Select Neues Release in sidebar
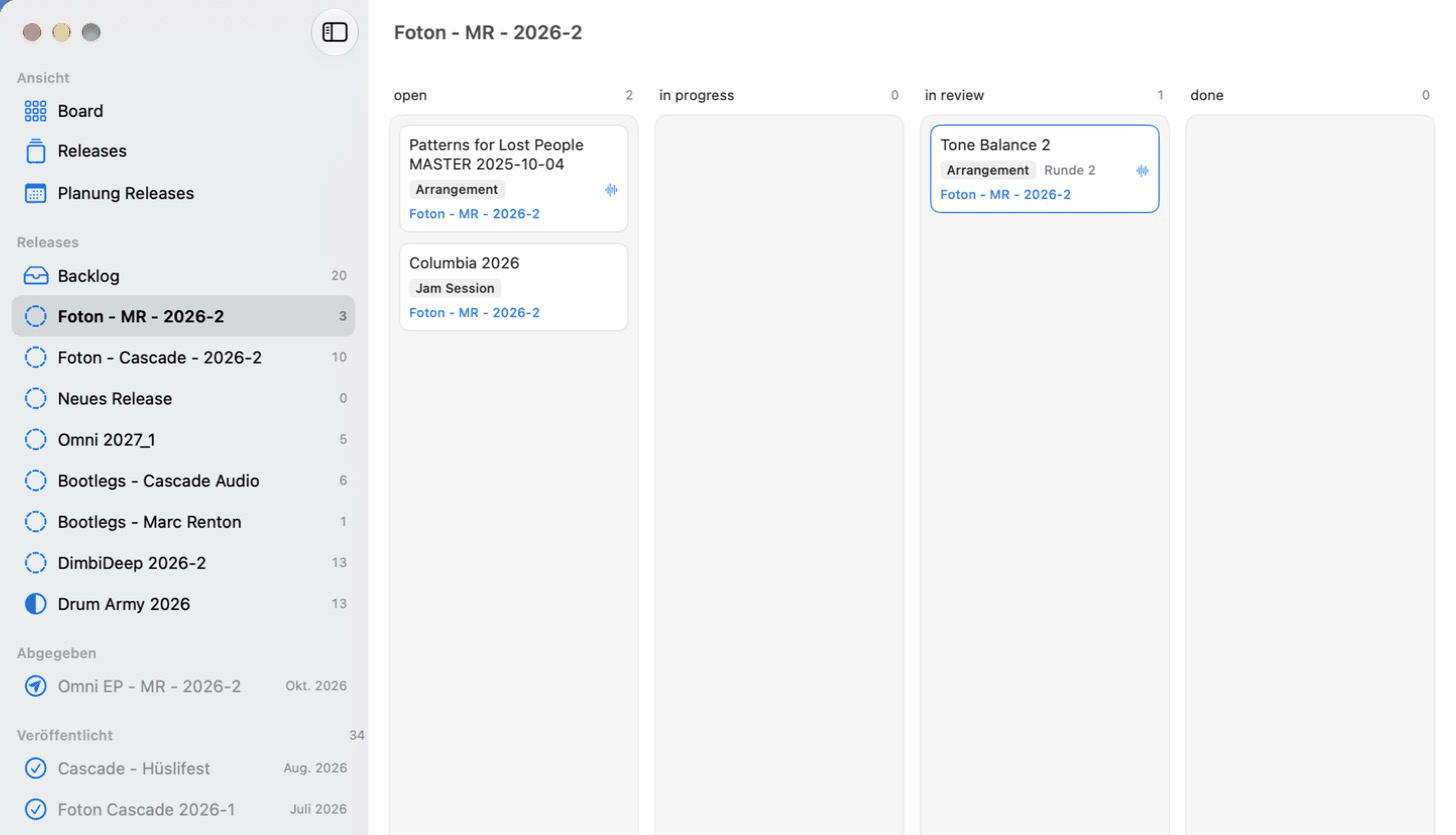1456x835 pixels. click(x=183, y=398)
